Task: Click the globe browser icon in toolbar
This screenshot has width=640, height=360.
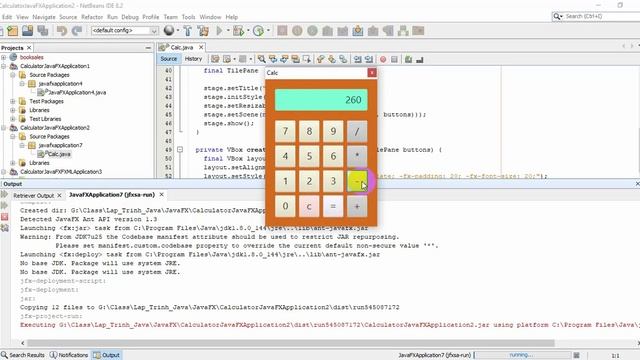Action: tap(169, 30)
